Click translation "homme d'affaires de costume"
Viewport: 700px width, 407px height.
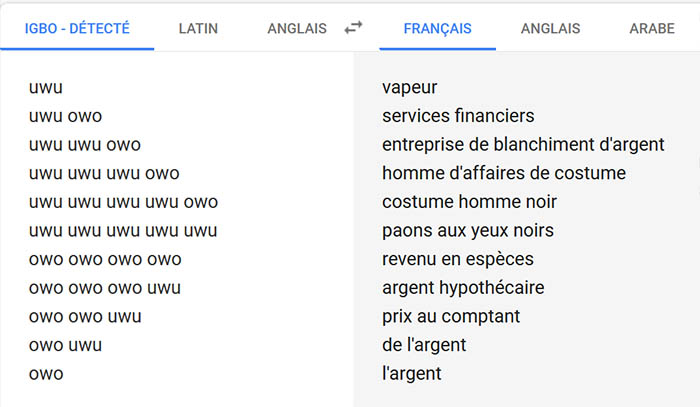tap(503, 173)
